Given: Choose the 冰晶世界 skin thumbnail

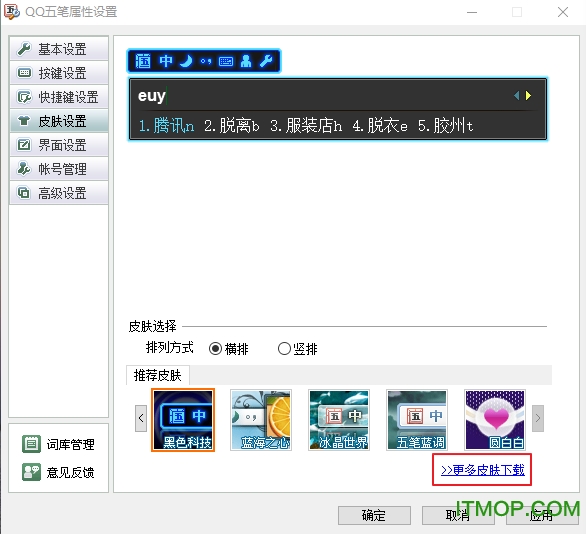Looking at the screenshot, I should 339,420.
